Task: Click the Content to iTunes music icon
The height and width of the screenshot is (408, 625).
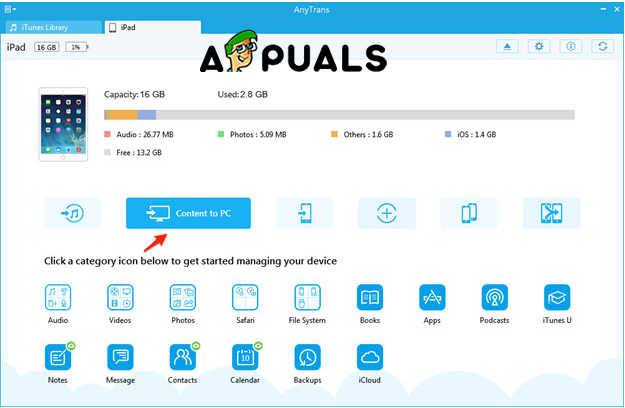Action: click(x=72, y=213)
